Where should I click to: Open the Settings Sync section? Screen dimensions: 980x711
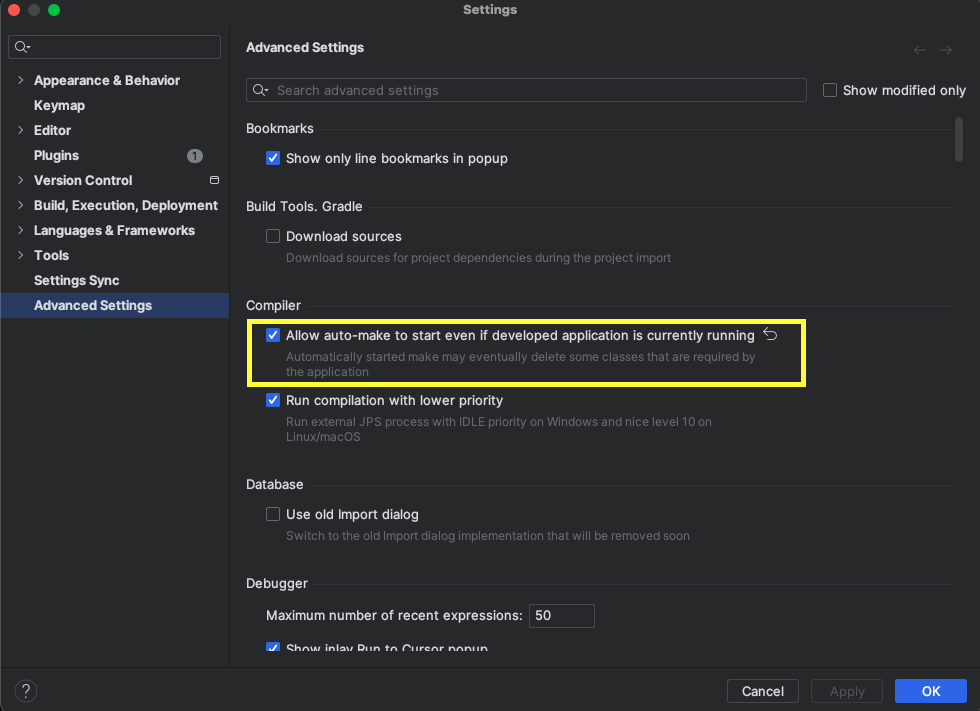(77, 280)
